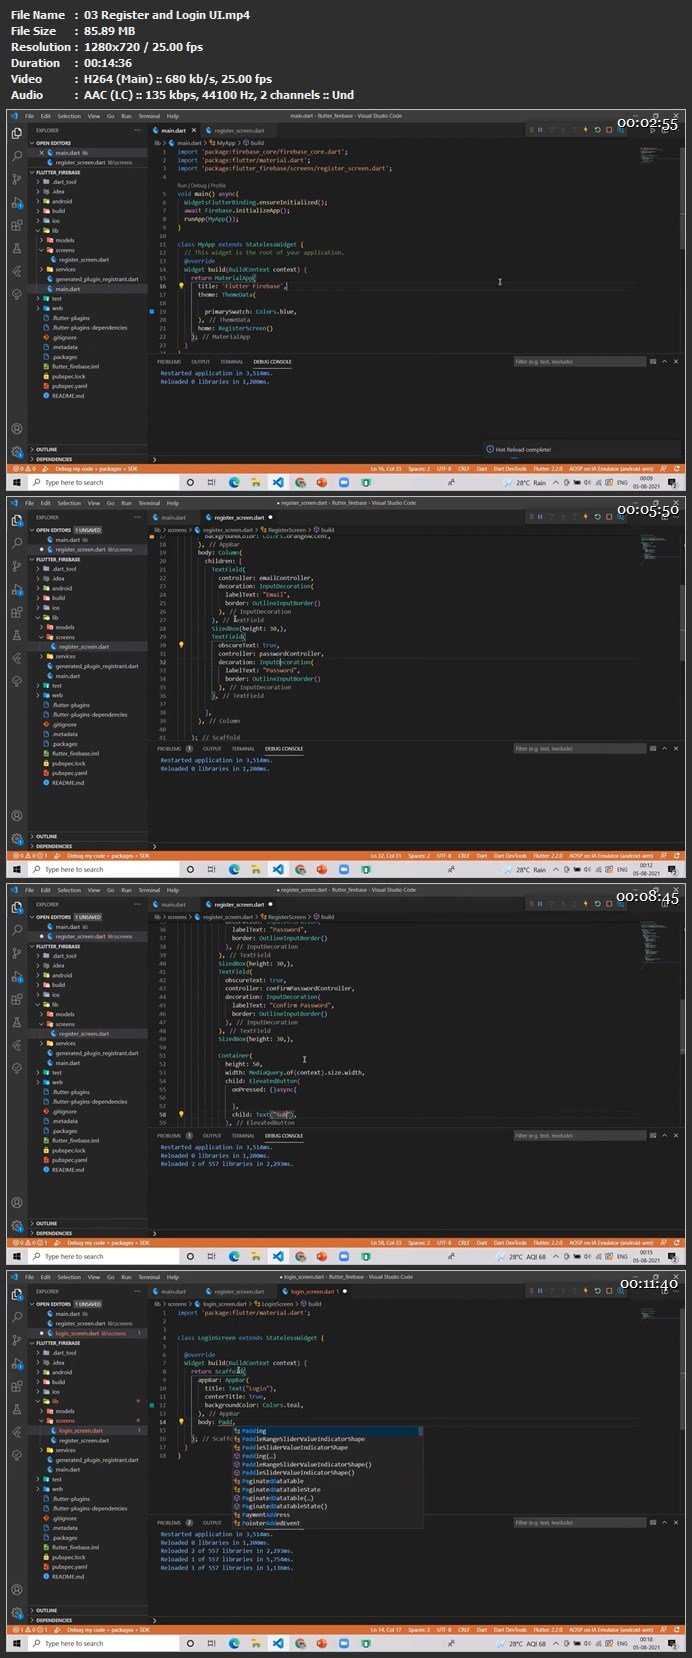
Task: Open Manage gear icon in the 00:02:55 frame
Action: [16, 452]
